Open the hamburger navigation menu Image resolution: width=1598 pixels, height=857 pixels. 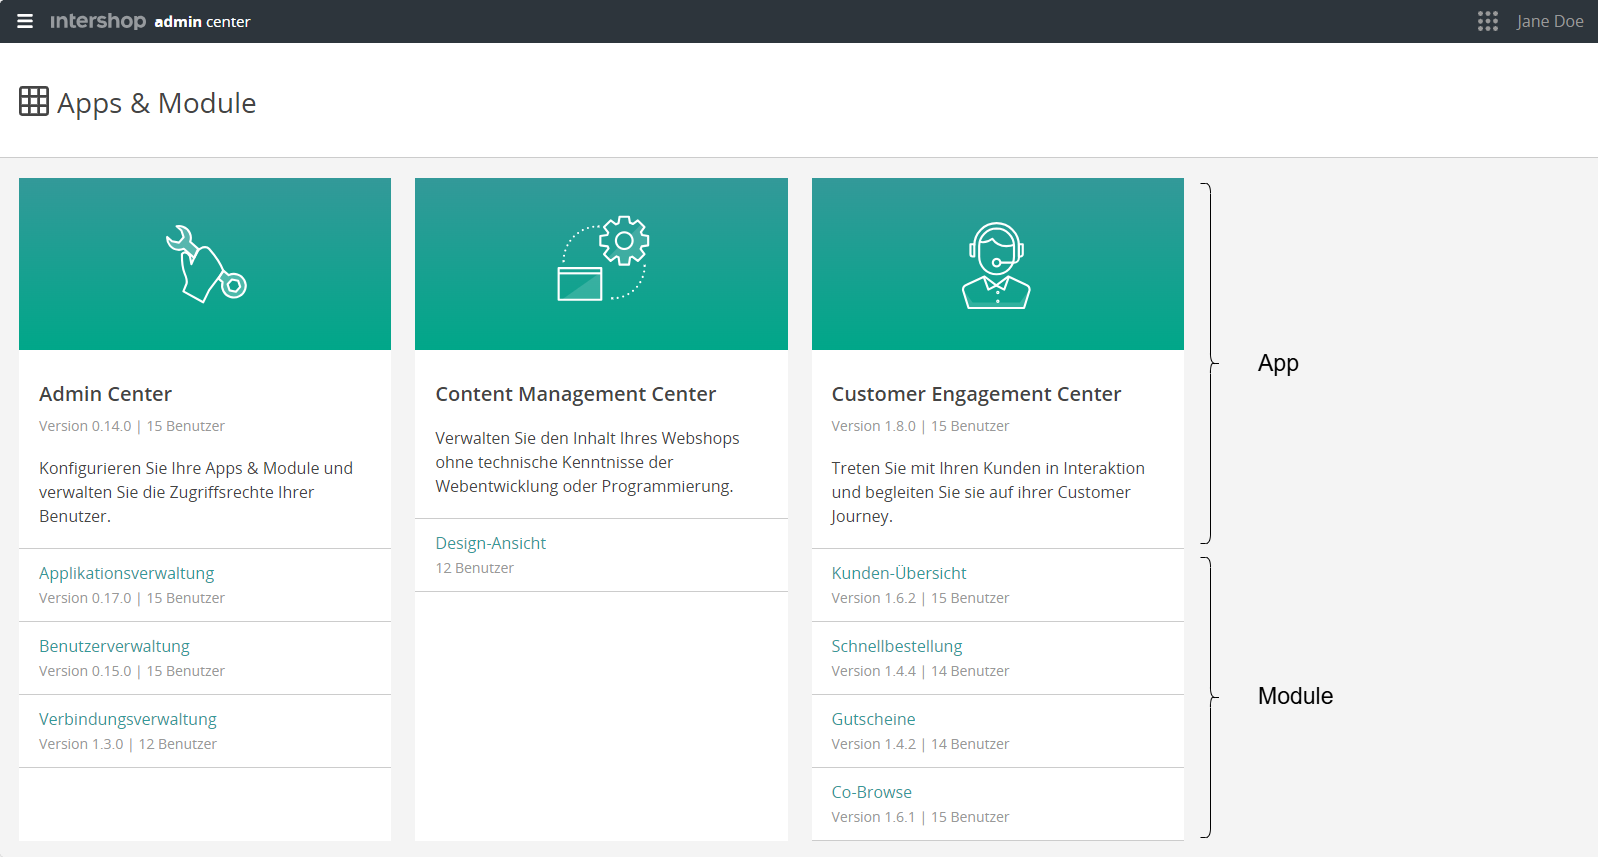point(25,21)
